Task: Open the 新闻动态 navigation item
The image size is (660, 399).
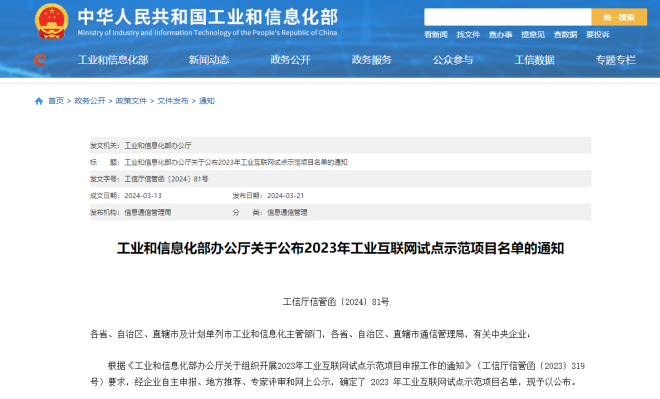Action: click(209, 60)
